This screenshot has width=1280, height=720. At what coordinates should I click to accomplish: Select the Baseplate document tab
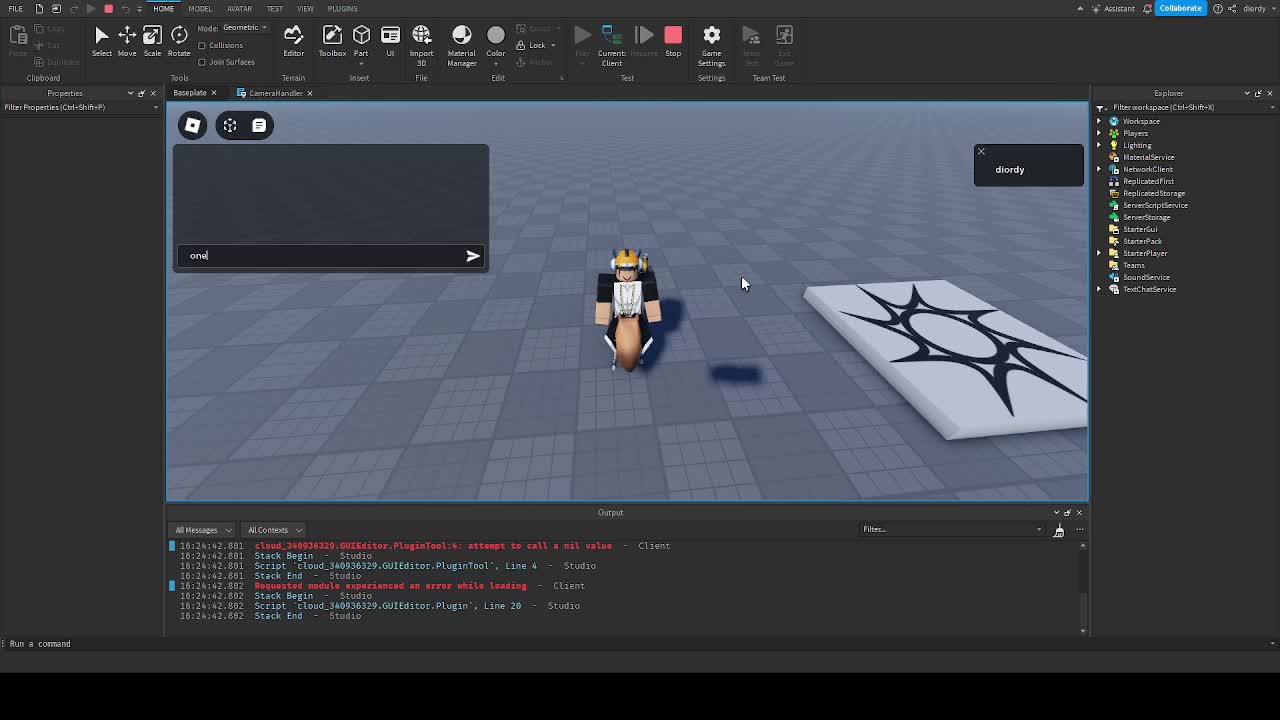point(190,93)
